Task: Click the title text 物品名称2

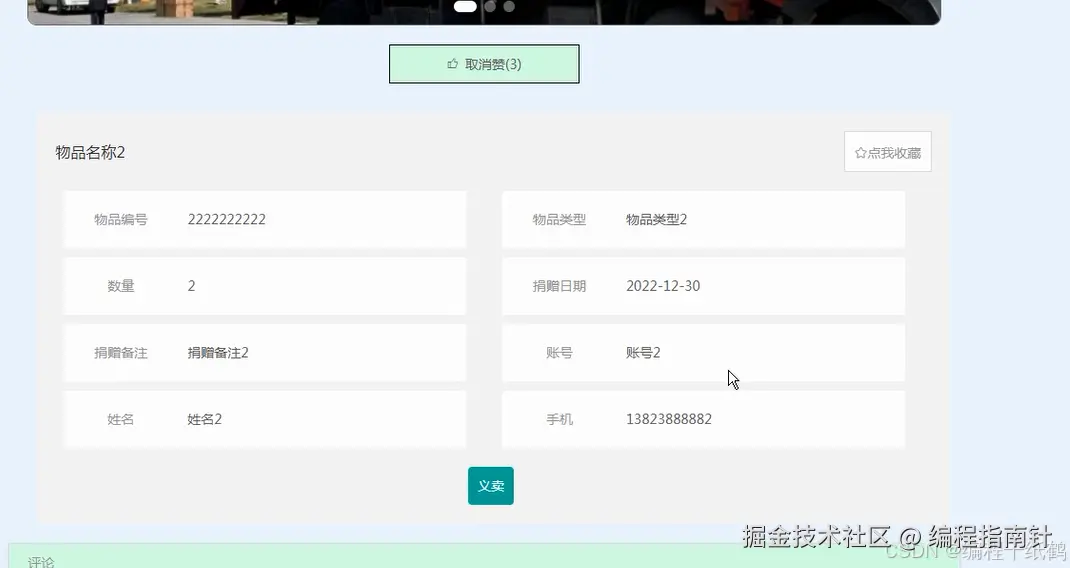Action: (90, 152)
